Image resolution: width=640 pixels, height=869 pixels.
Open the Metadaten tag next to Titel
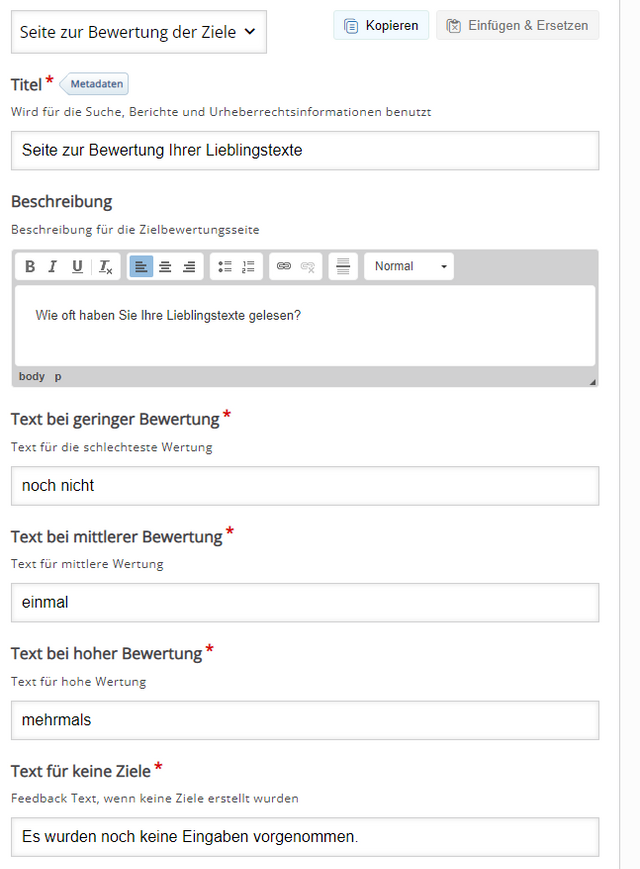(94, 84)
